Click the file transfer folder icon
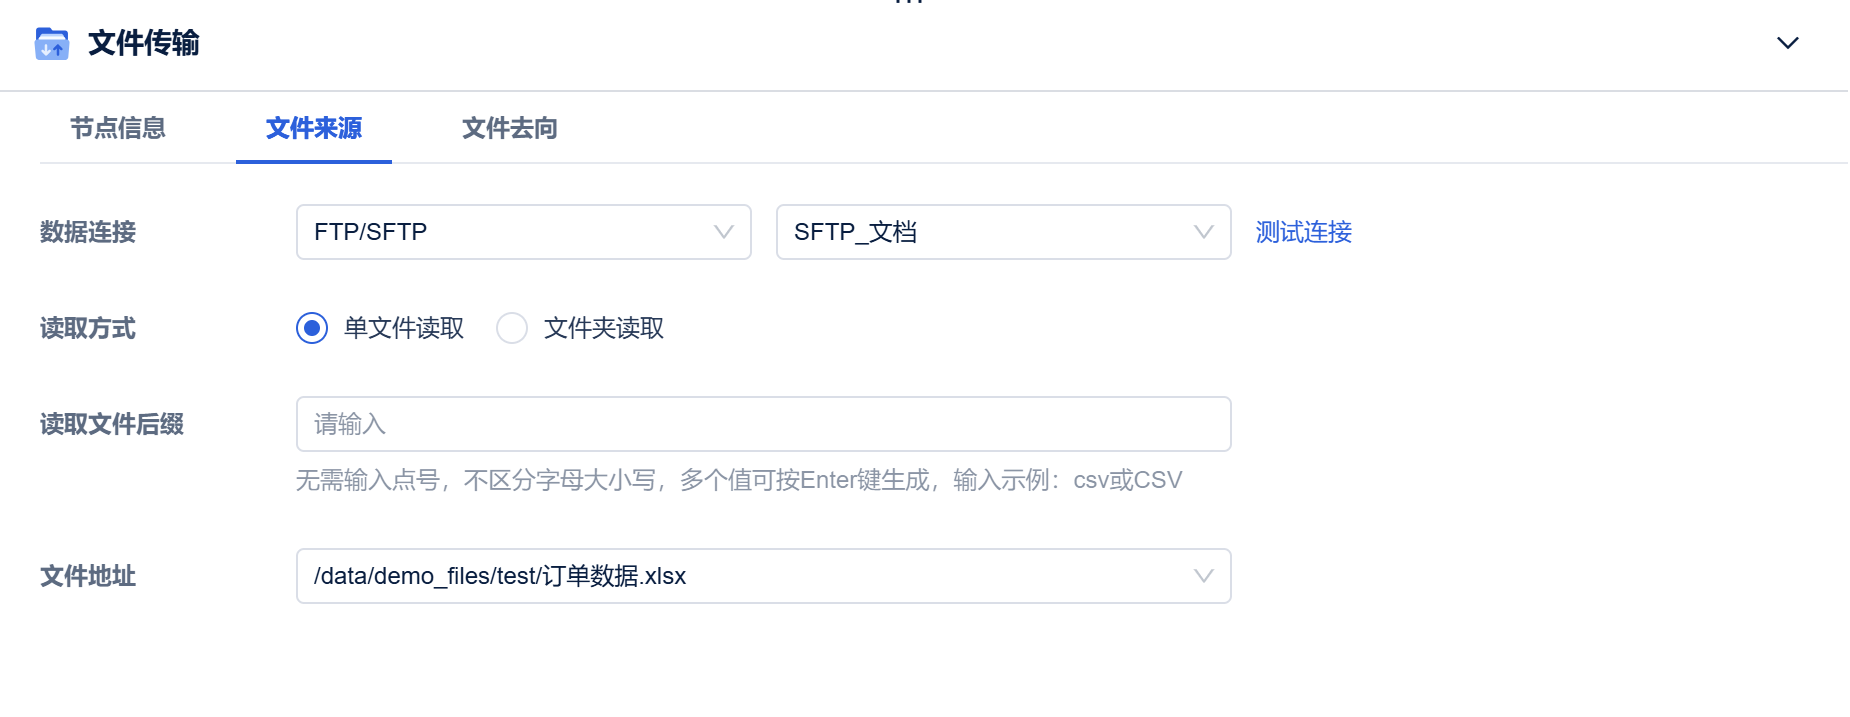The image size is (1850, 717). 52,44
